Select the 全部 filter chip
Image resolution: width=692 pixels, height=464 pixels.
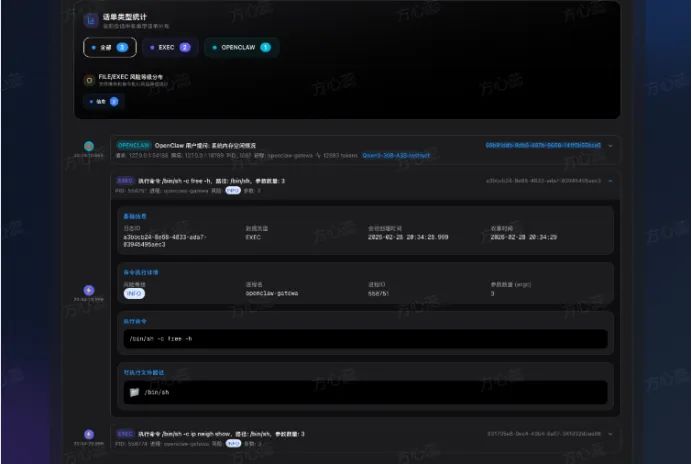[108, 47]
